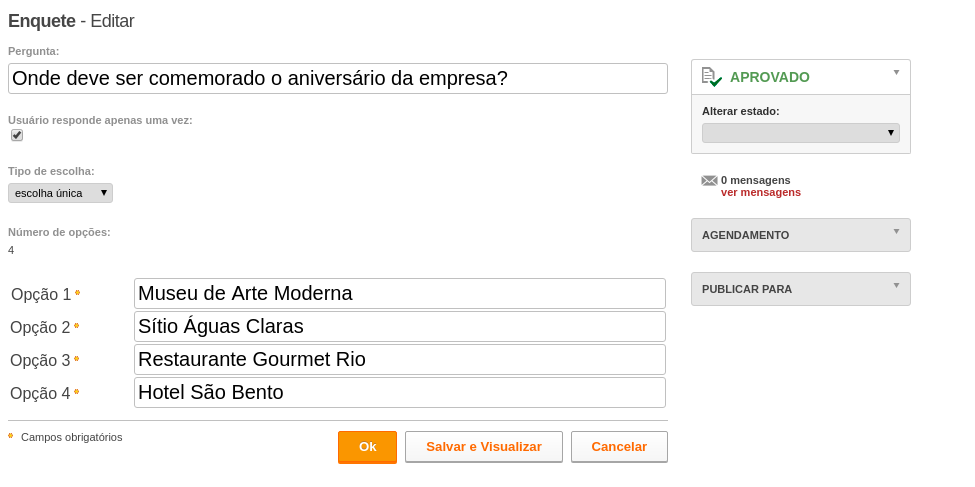
Task: Click the Opção 2 field 'Sítio Águas Claras'
Action: pos(400,327)
